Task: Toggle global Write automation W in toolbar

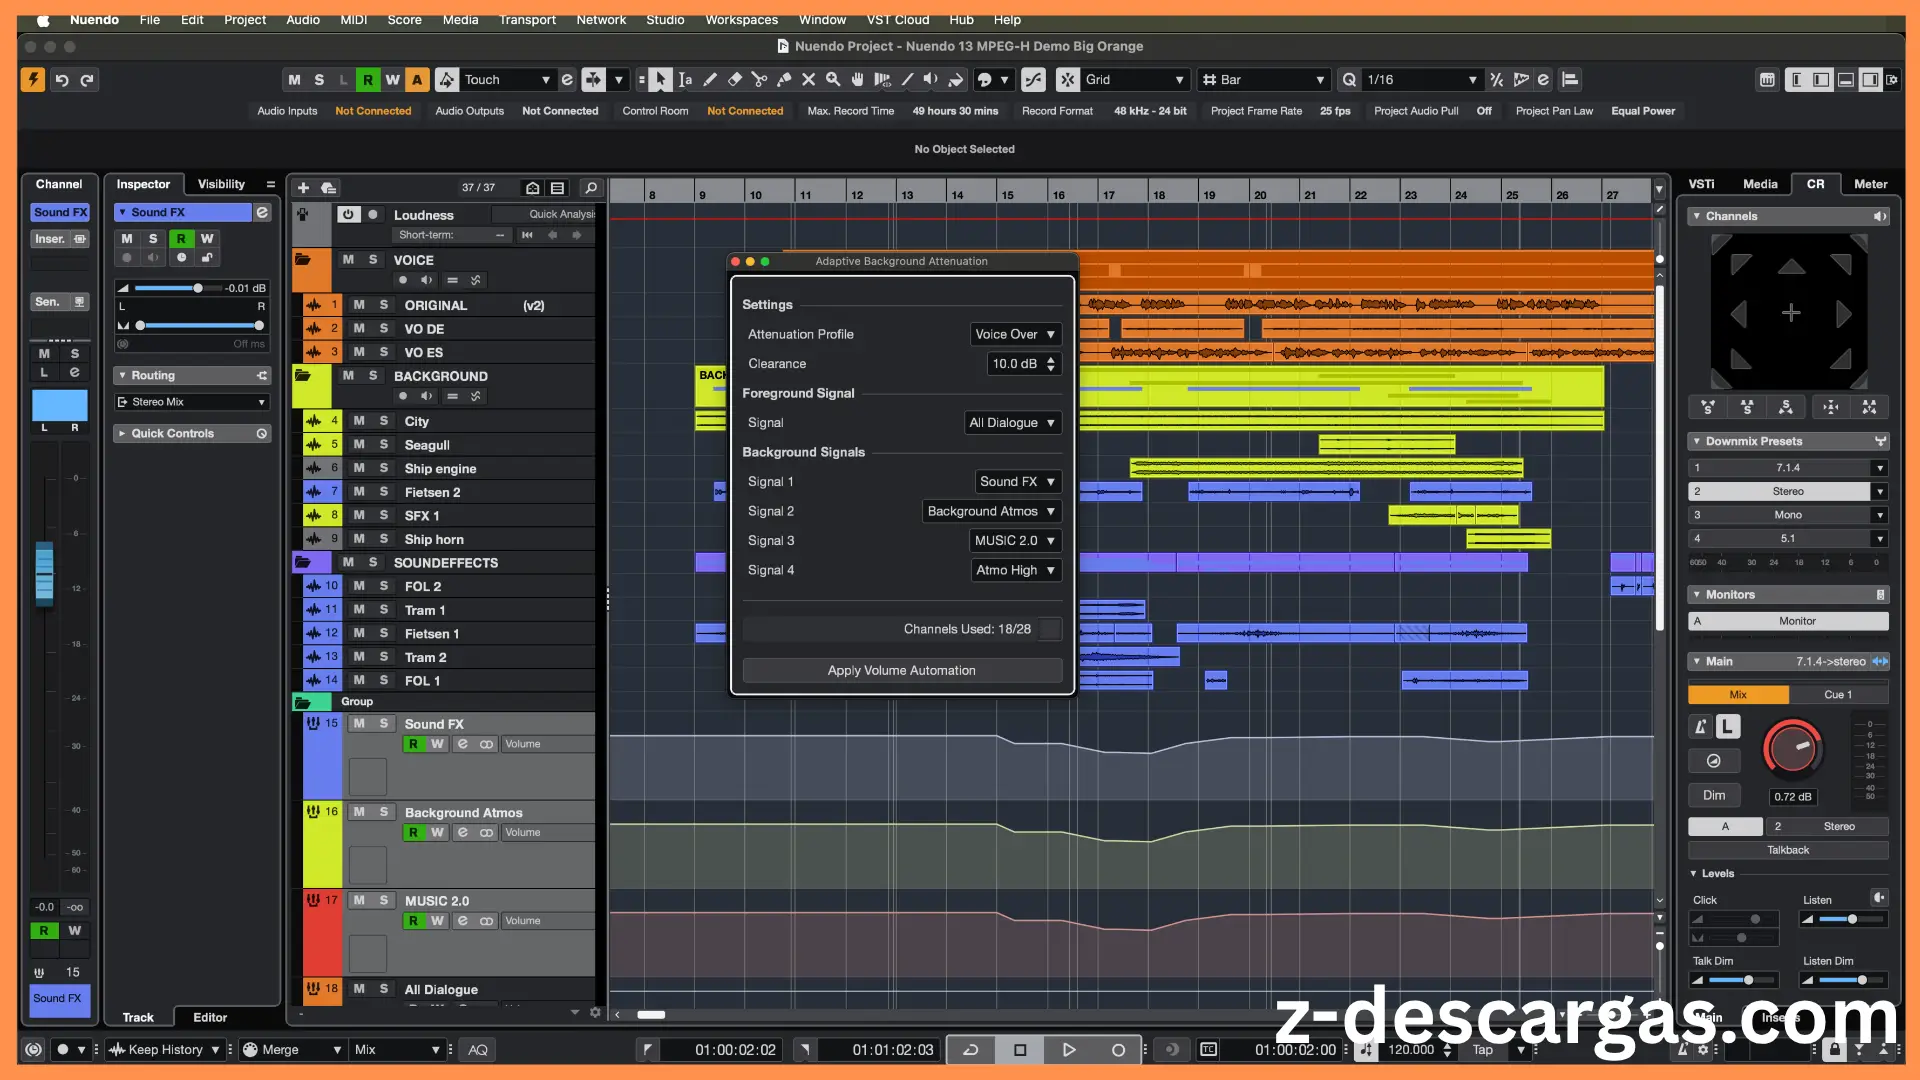Action: click(392, 80)
